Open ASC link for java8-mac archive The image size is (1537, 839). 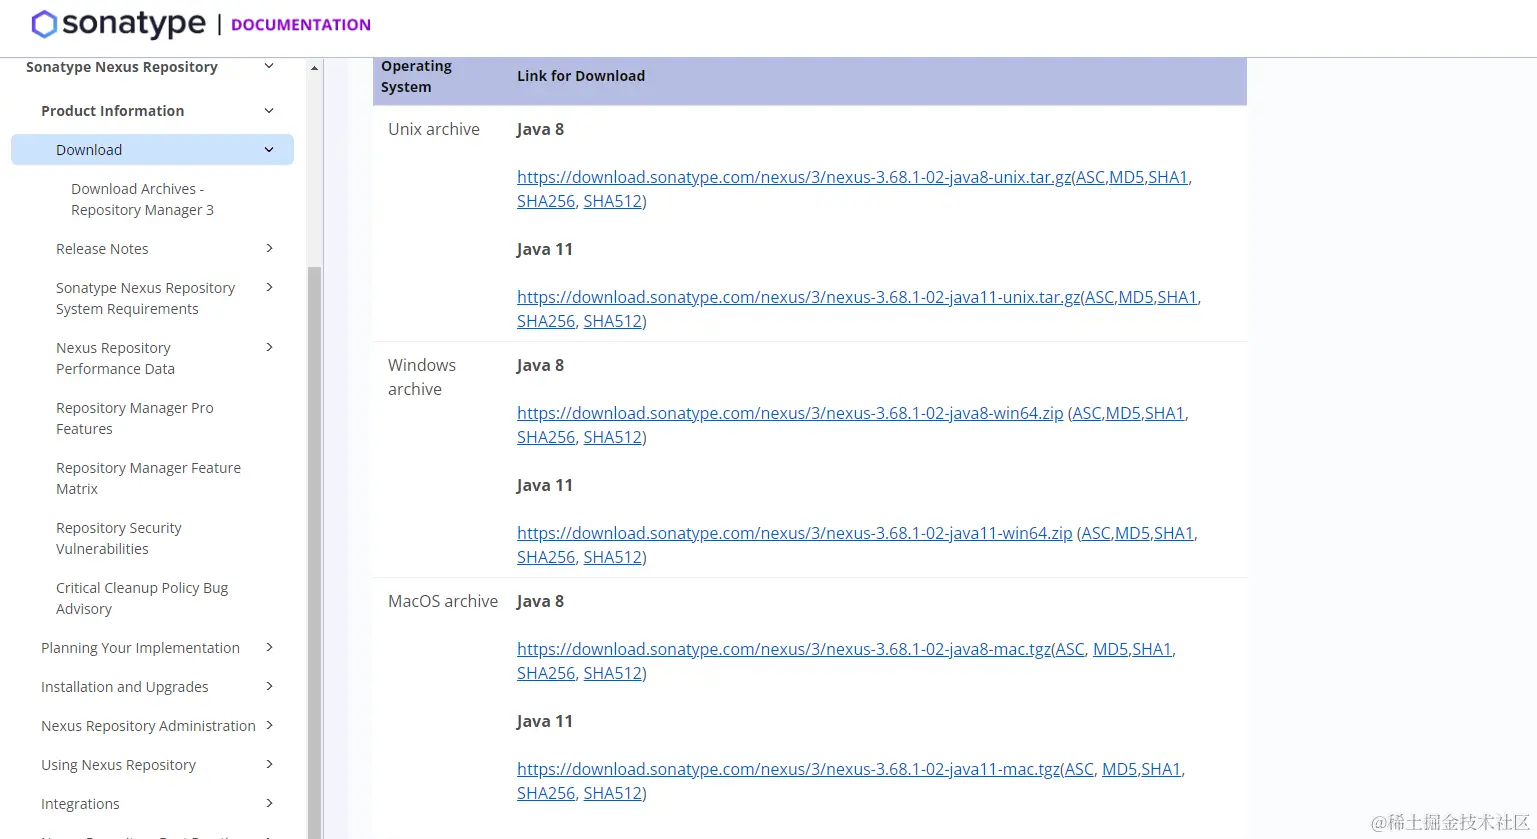tap(1070, 649)
